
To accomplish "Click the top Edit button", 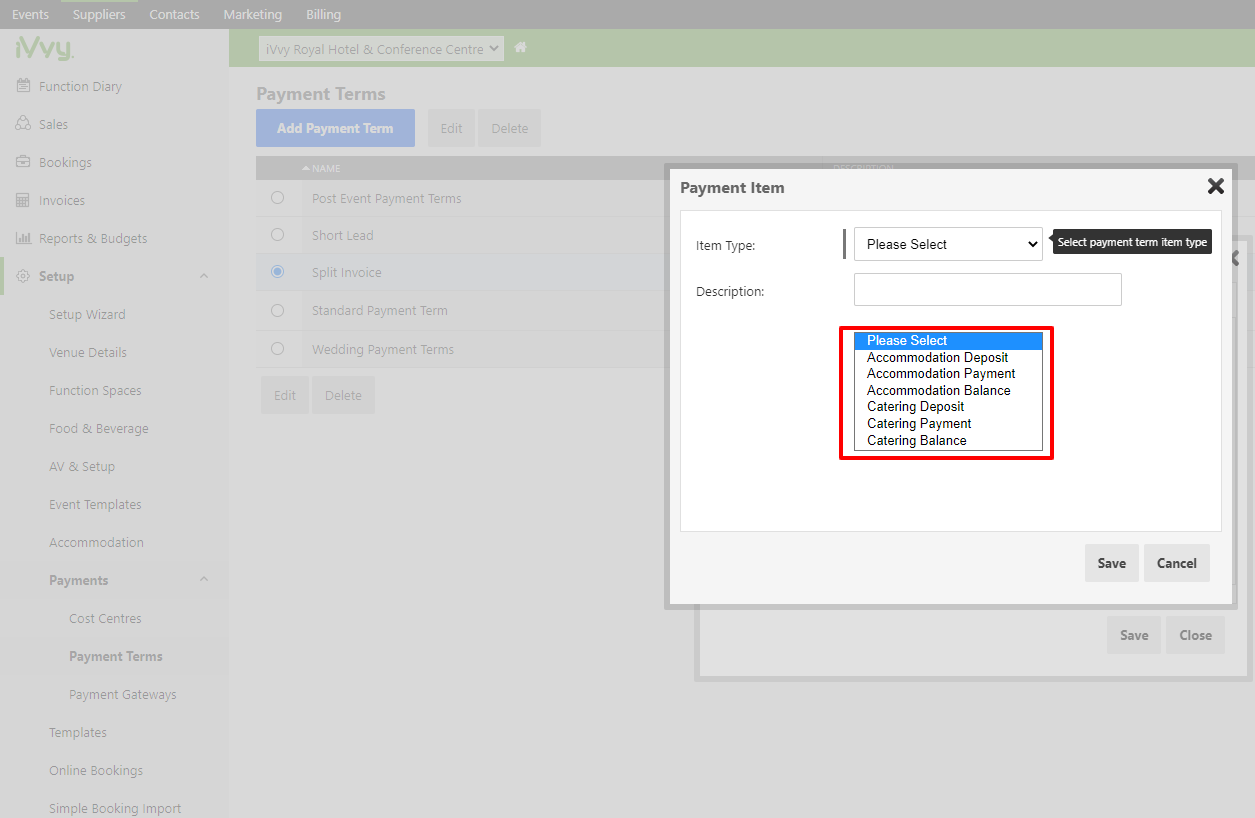I will pyautogui.click(x=452, y=128).
